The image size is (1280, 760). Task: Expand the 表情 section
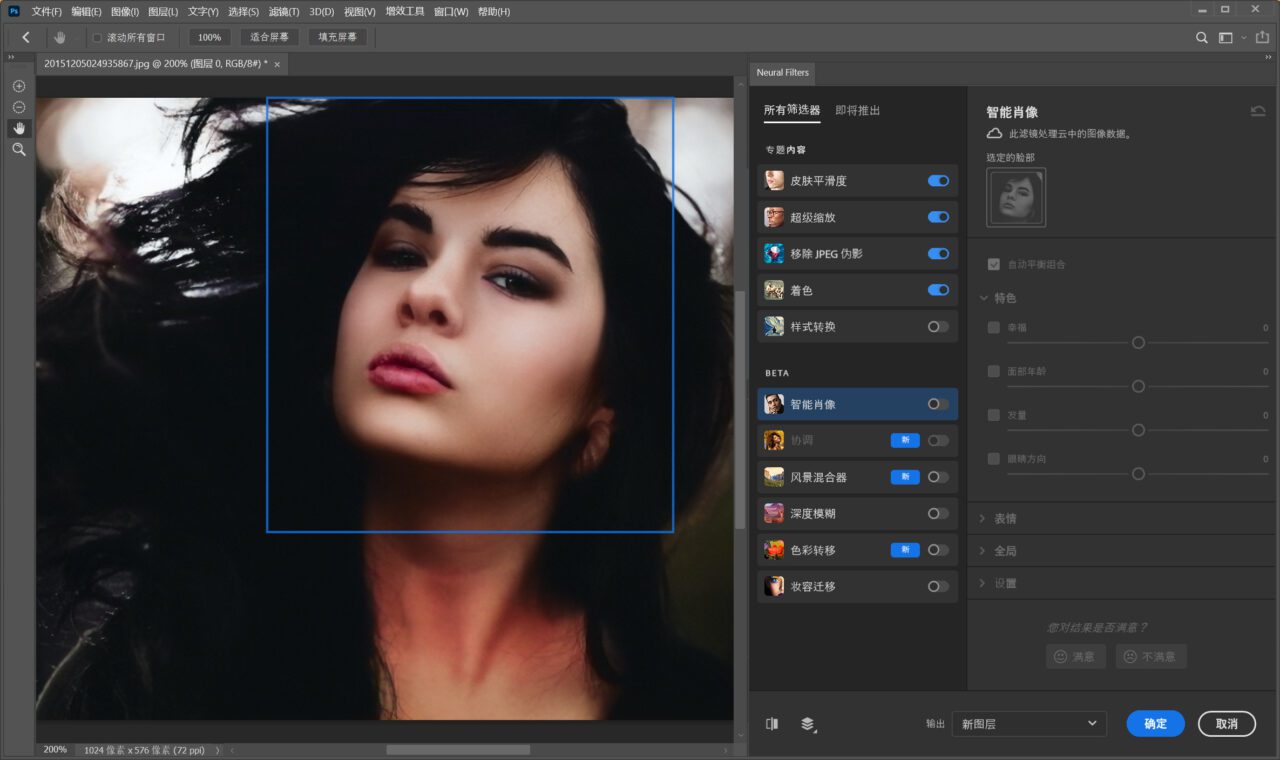[1005, 519]
